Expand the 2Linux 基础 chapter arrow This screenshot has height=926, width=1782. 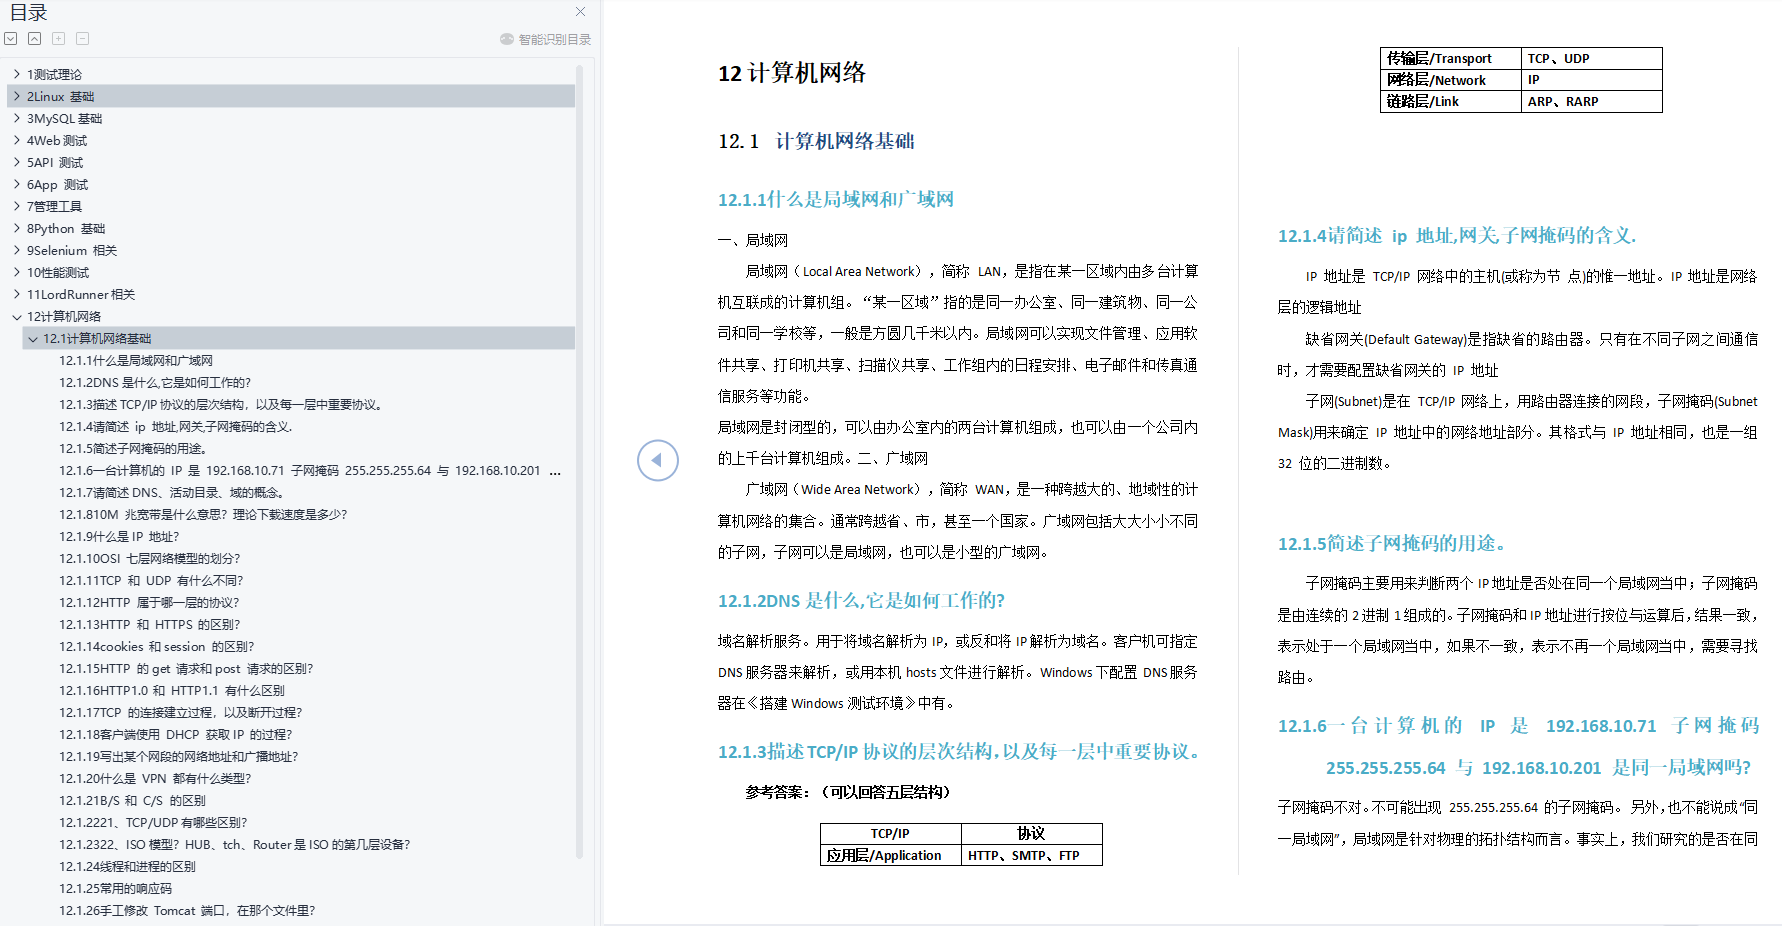click(17, 96)
